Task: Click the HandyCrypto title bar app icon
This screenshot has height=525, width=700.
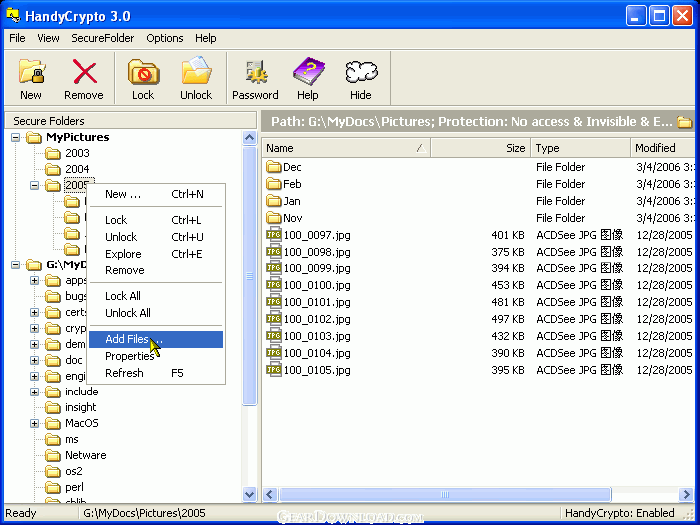Action: pyautogui.click(x=13, y=16)
